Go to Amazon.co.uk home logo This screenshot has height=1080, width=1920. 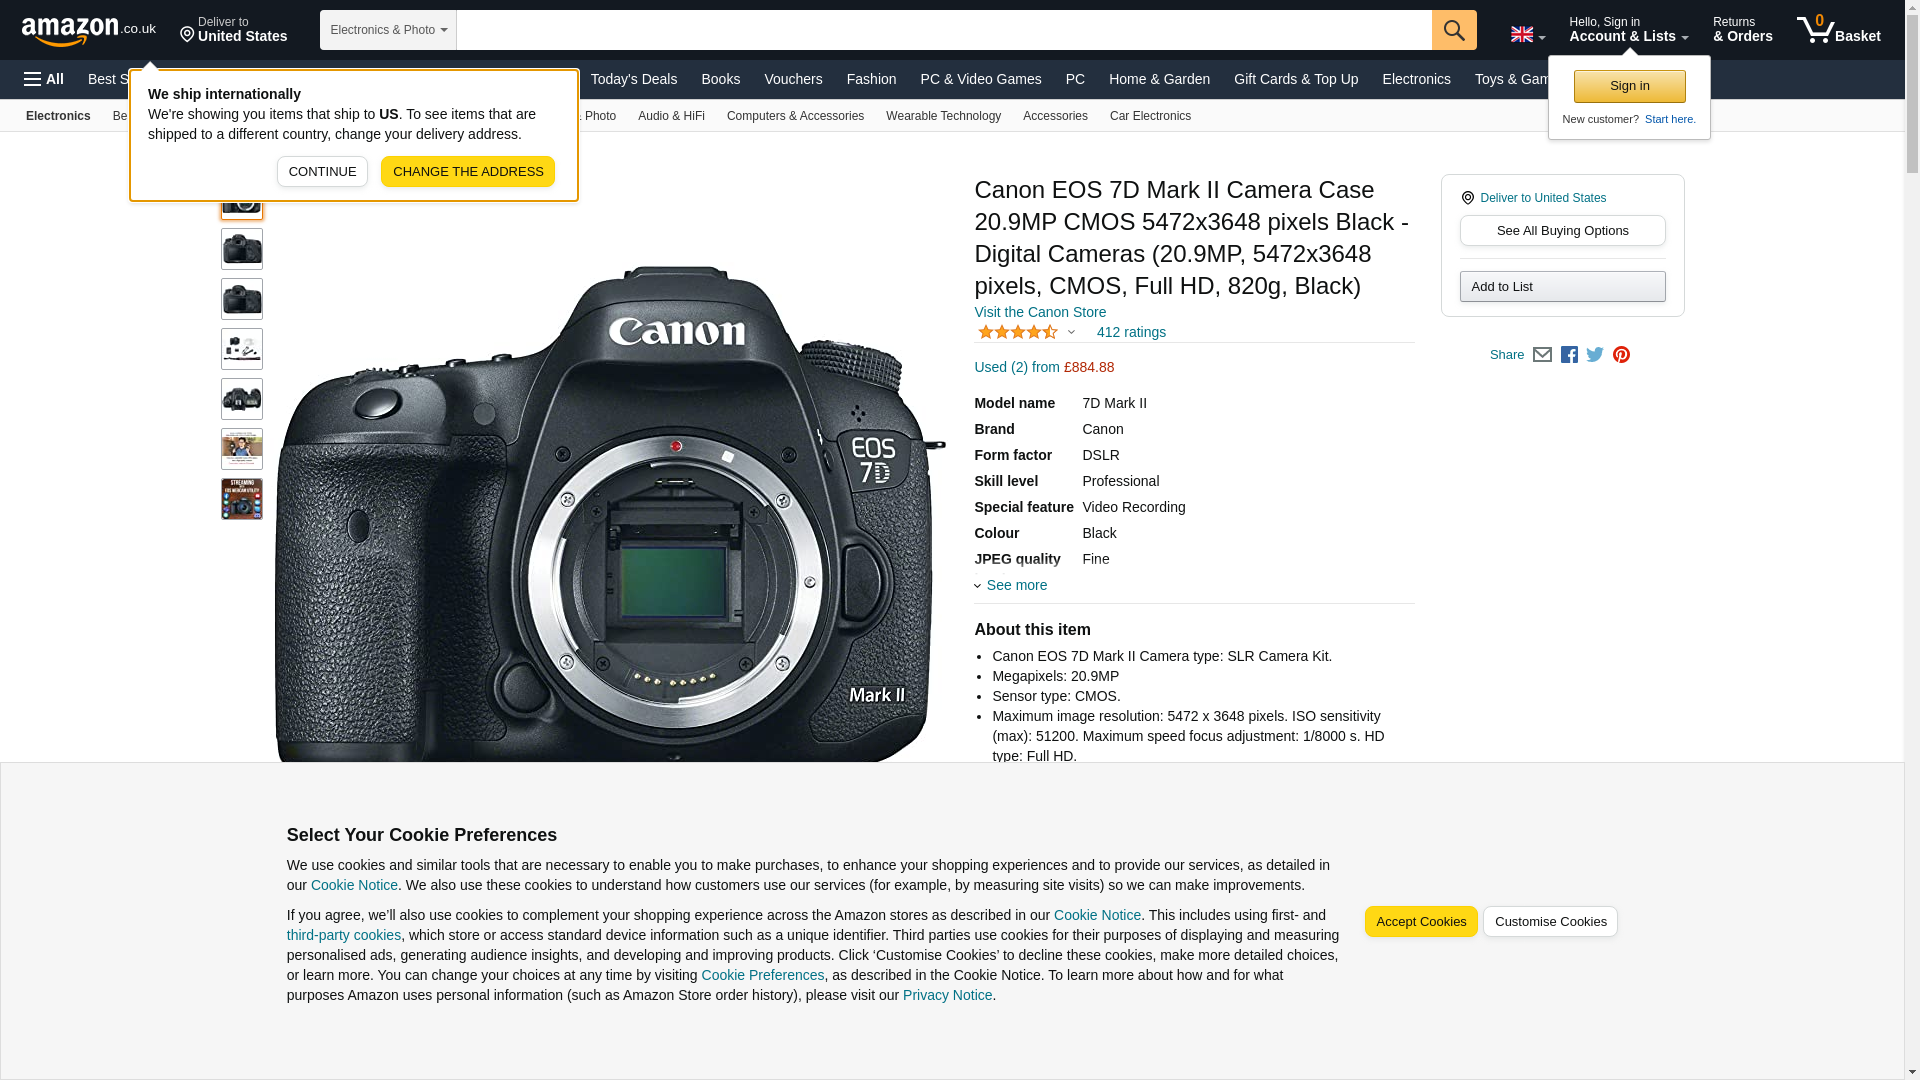click(89, 31)
